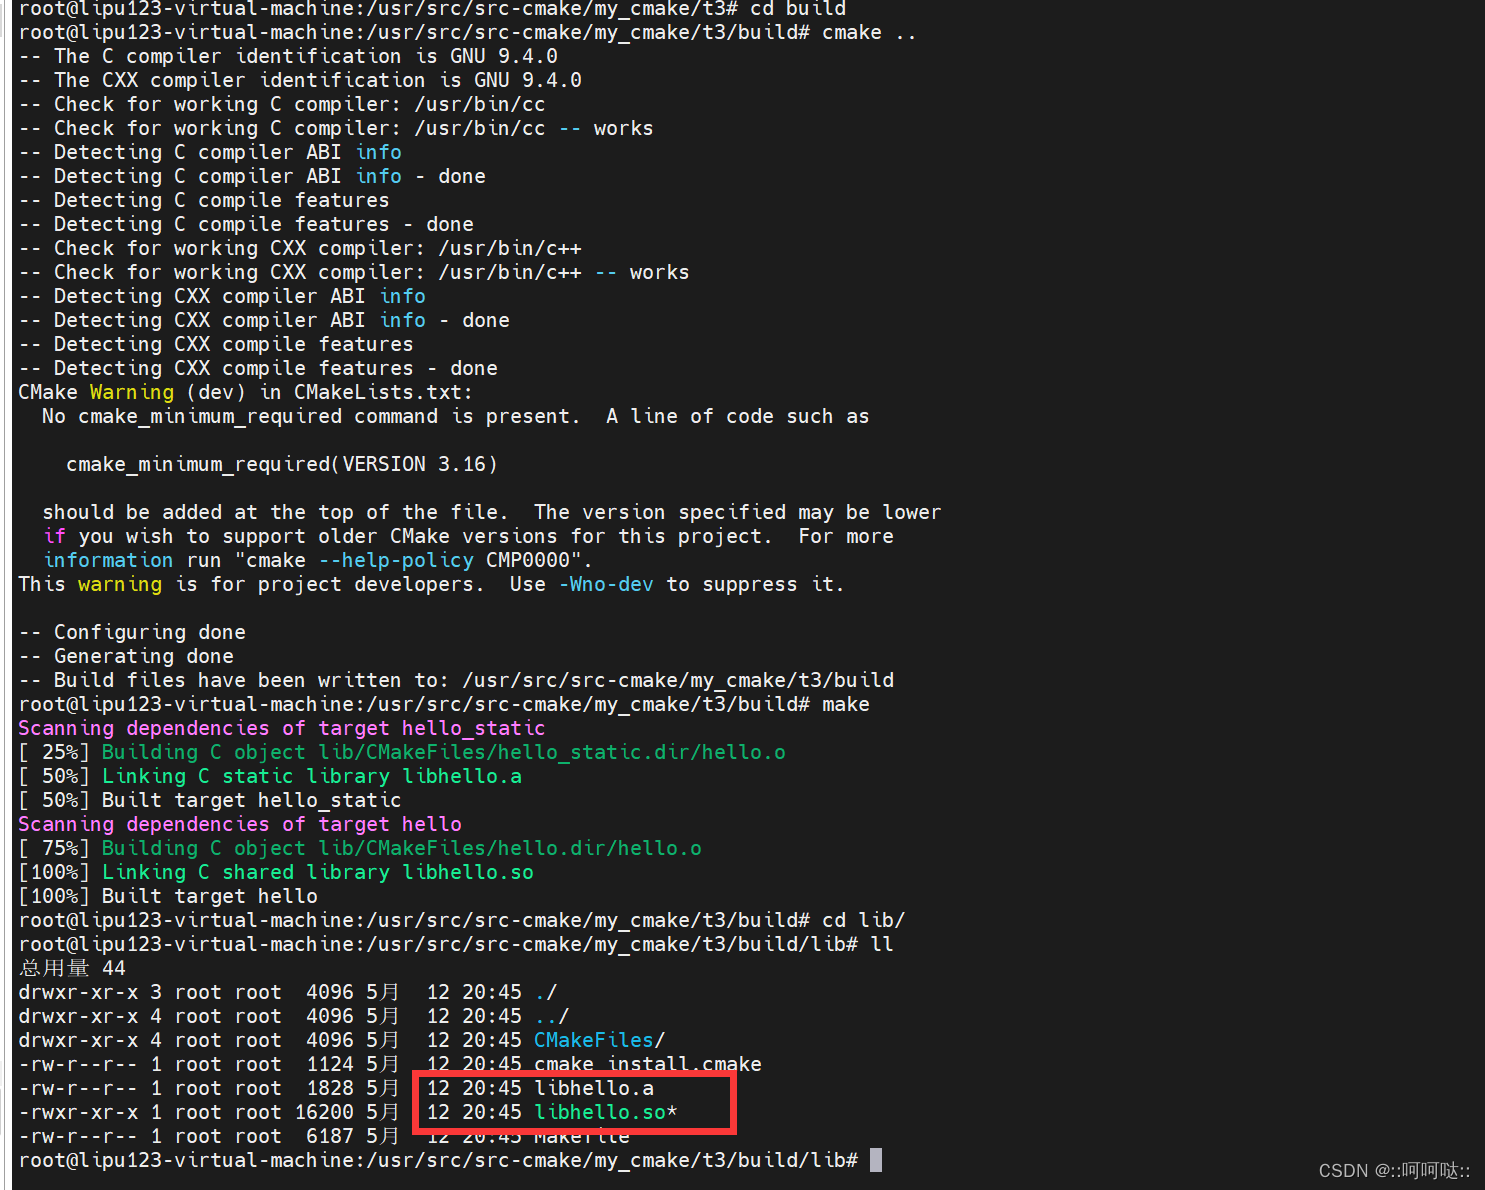Click the '../' parent directory entry

pyautogui.click(x=552, y=1016)
